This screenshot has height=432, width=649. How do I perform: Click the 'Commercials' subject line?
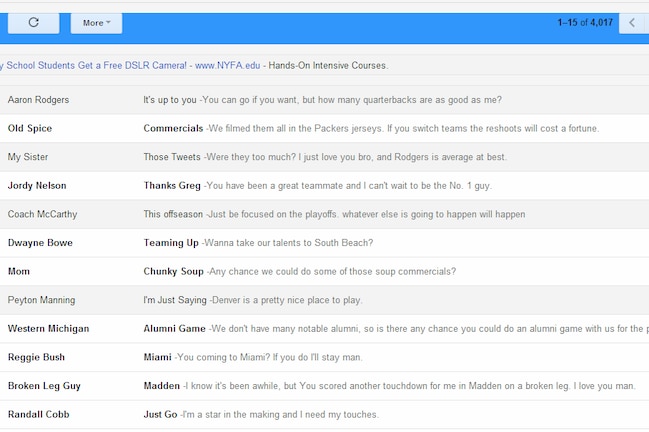(173, 128)
